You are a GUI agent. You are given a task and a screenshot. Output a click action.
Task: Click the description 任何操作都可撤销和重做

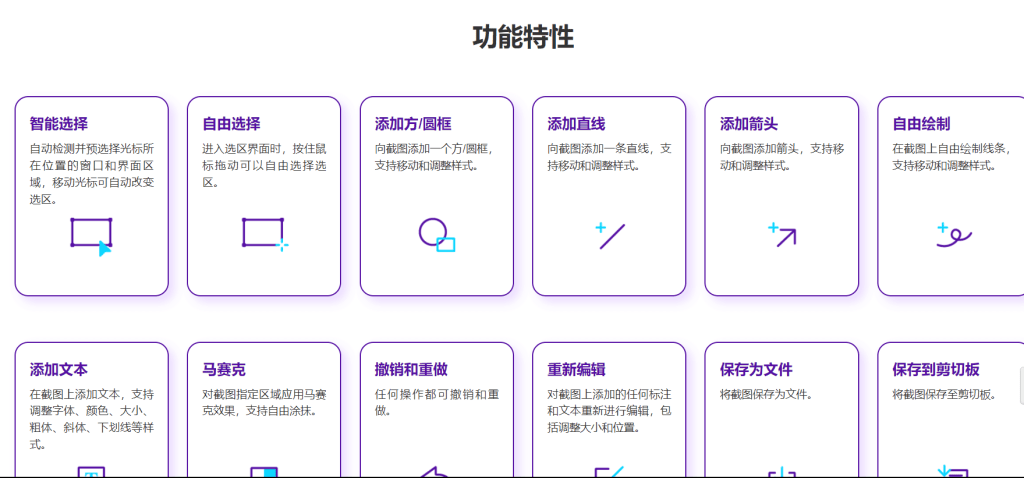pyautogui.click(x=437, y=402)
